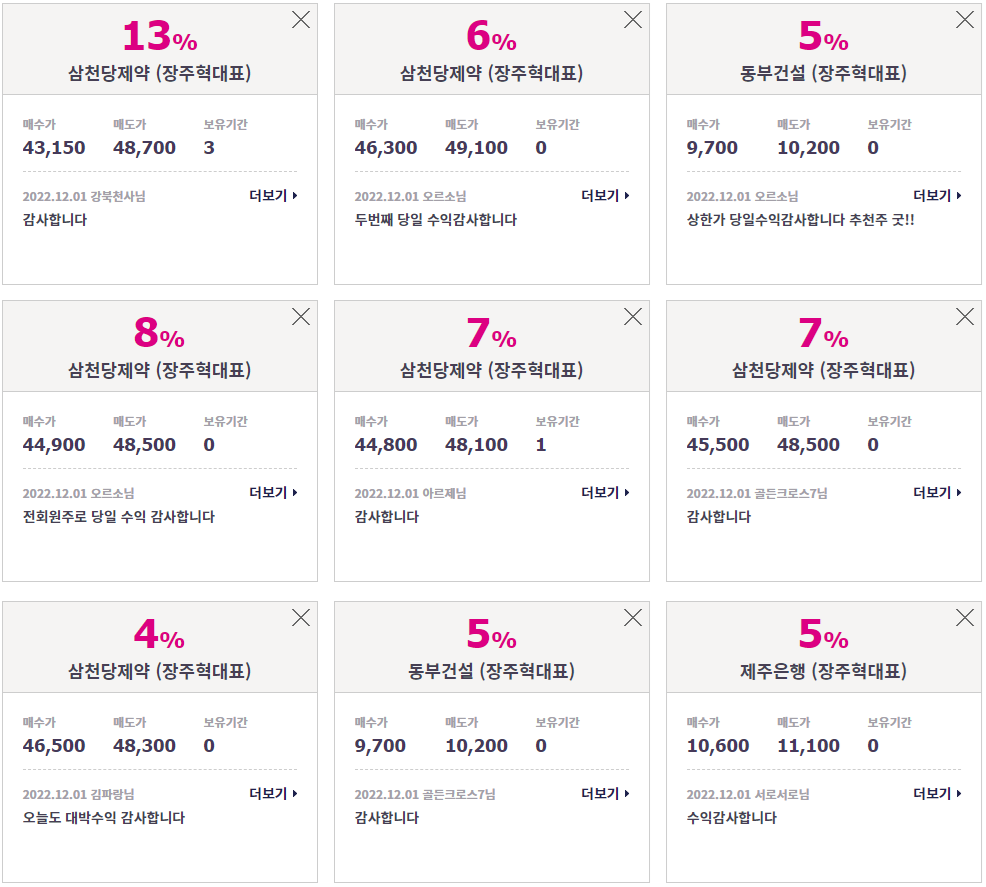986x887 pixels.
Task: Open 더보기 for 서로서로님 review
Action: pyautogui.click(x=938, y=793)
